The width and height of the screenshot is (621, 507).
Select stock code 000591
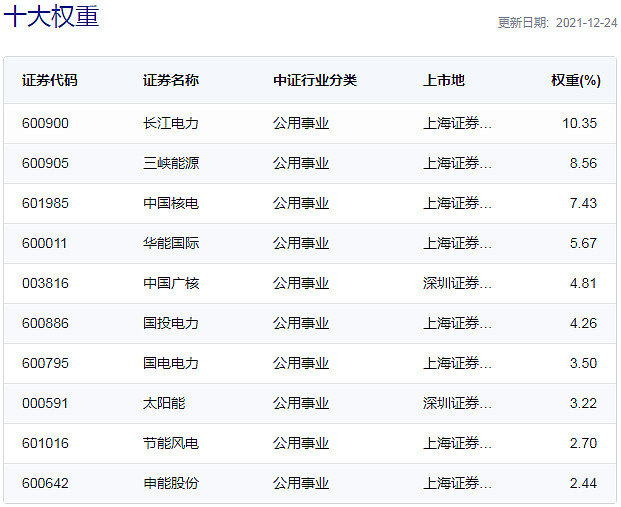pos(45,403)
